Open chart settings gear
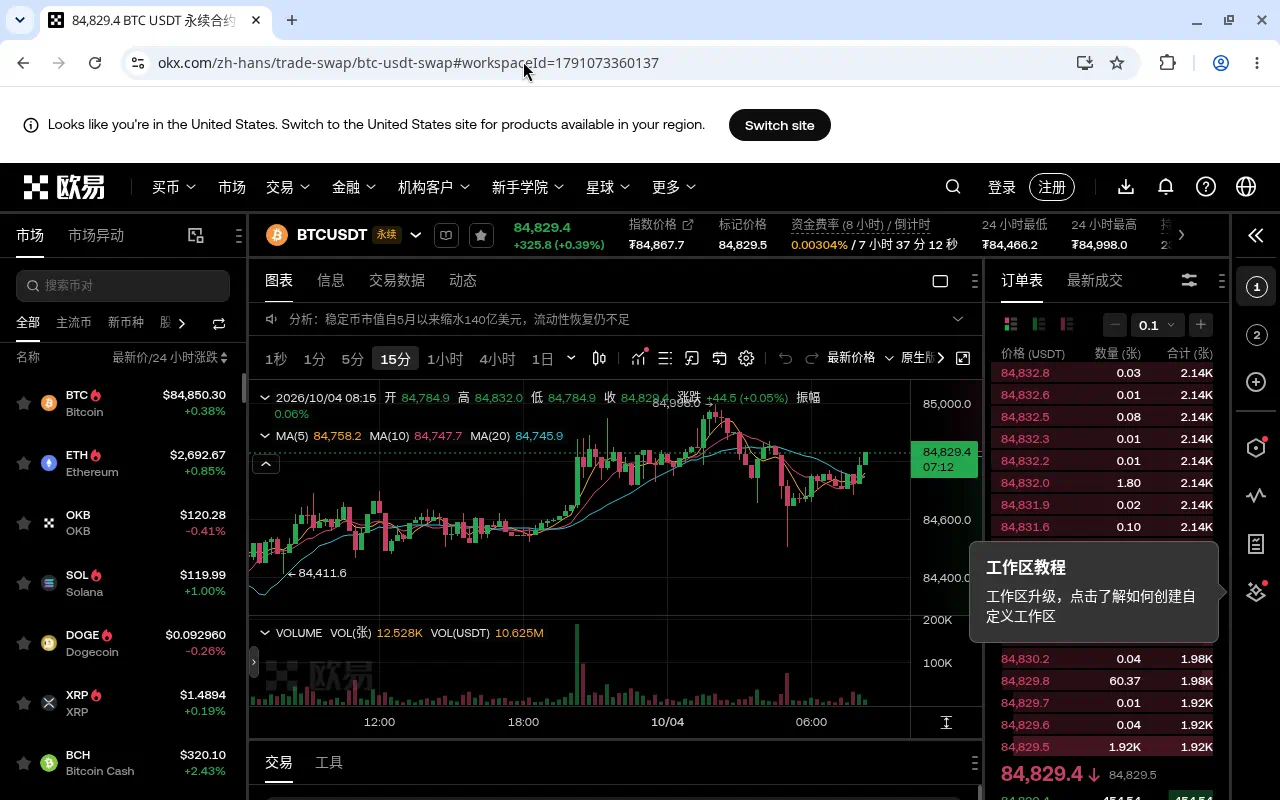 coord(746,358)
